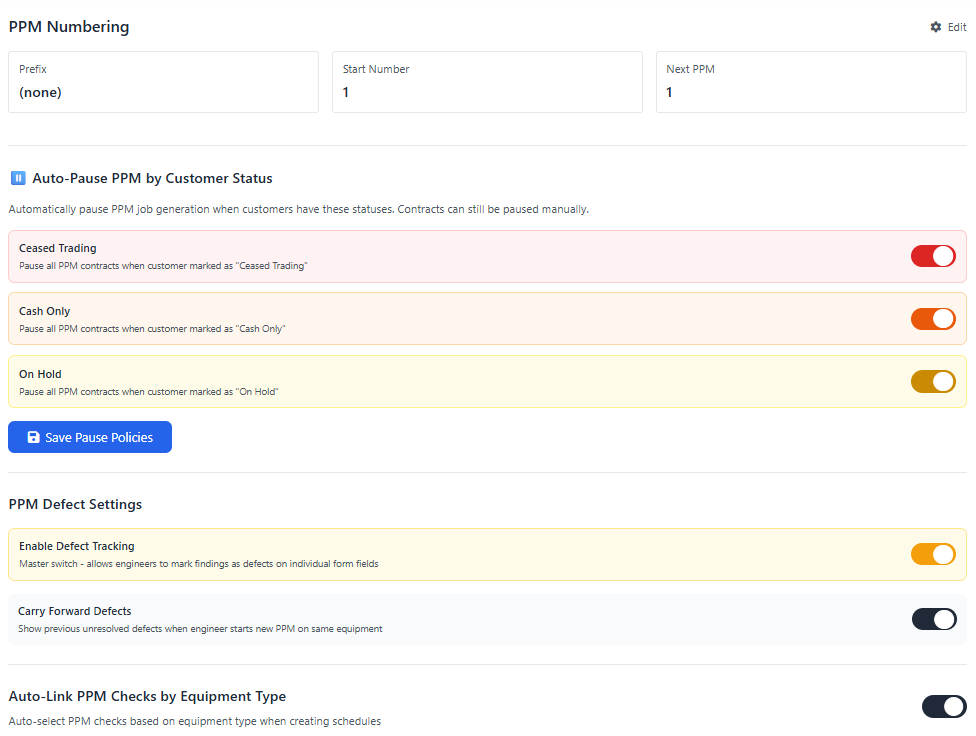This screenshot has width=976, height=736.
Task: Click the 'Automatically pause PPM job generation' description
Action: click(x=299, y=209)
